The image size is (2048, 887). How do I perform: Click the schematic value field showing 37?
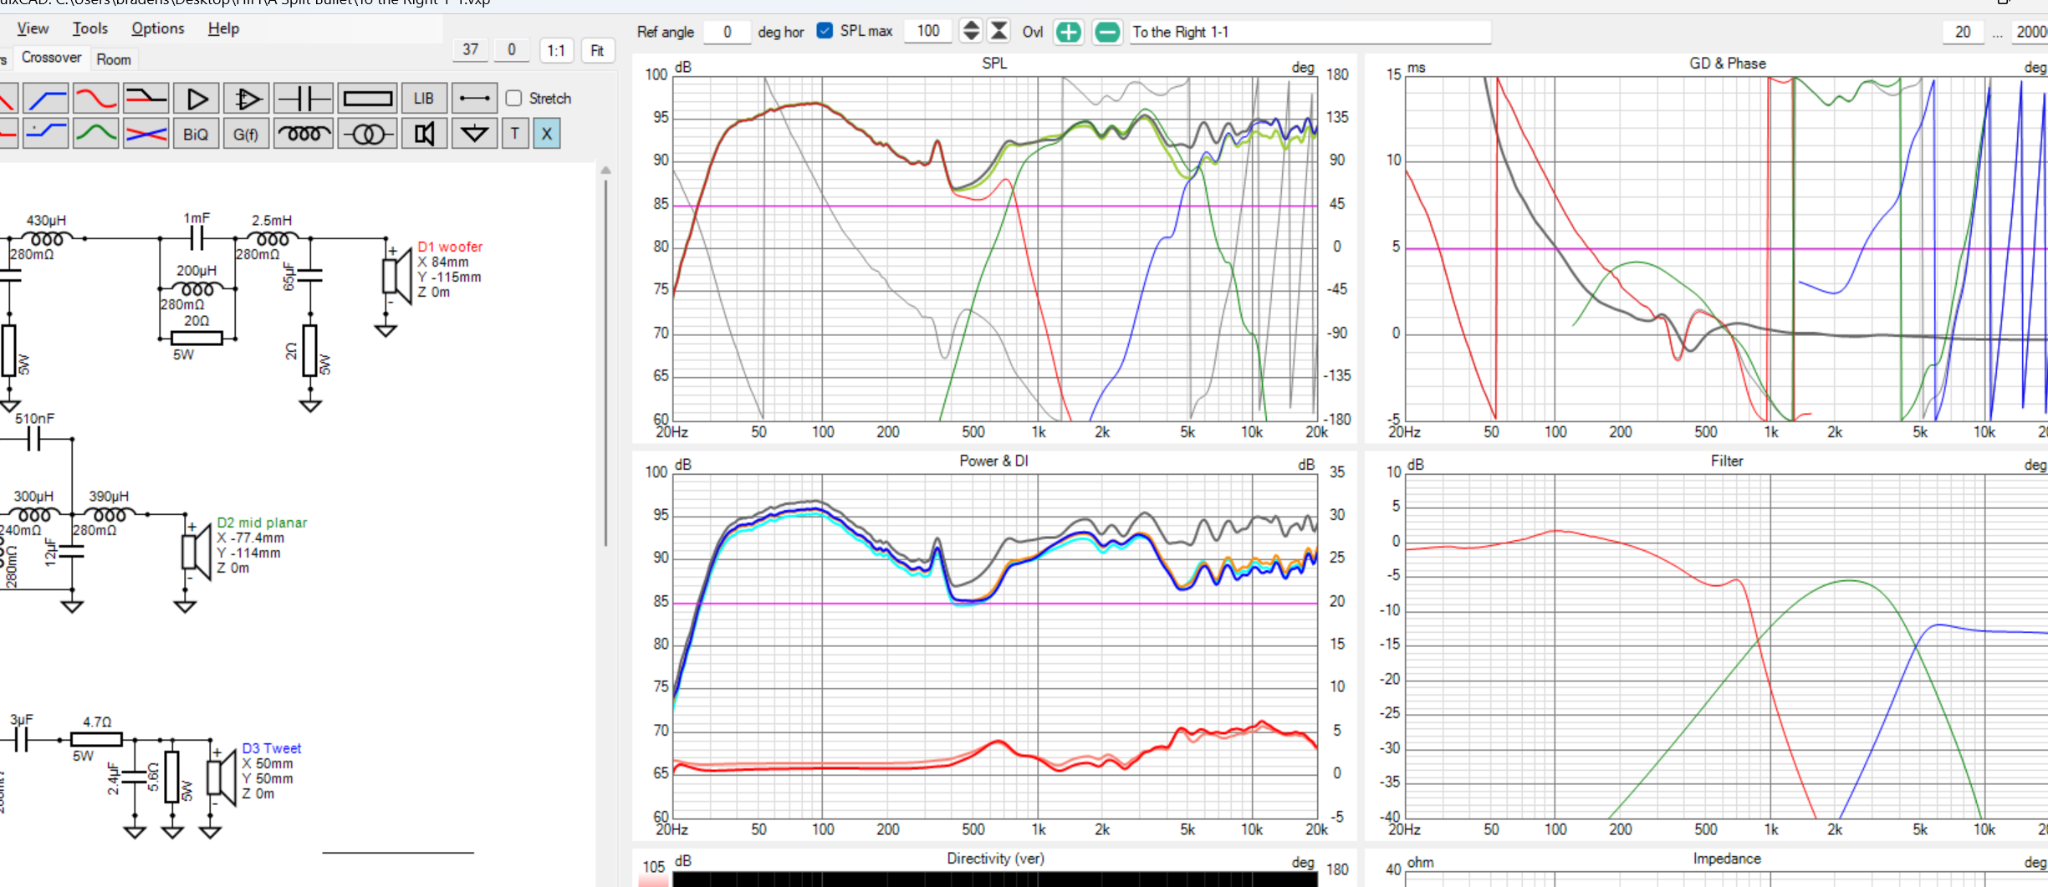point(471,50)
